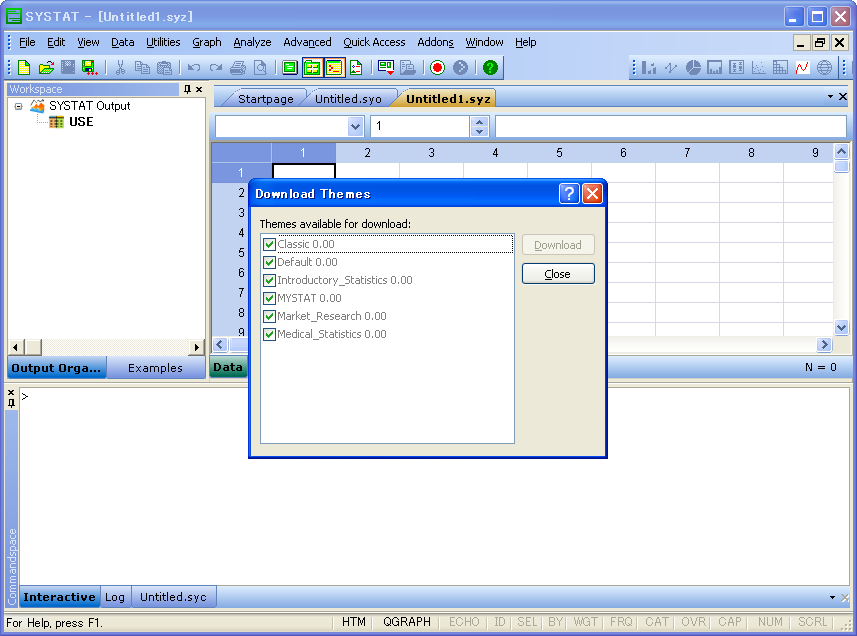The height and width of the screenshot is (636, 857).
Task: Pin the Workspace panel via pushpin icon
Action: pos(187,89)
